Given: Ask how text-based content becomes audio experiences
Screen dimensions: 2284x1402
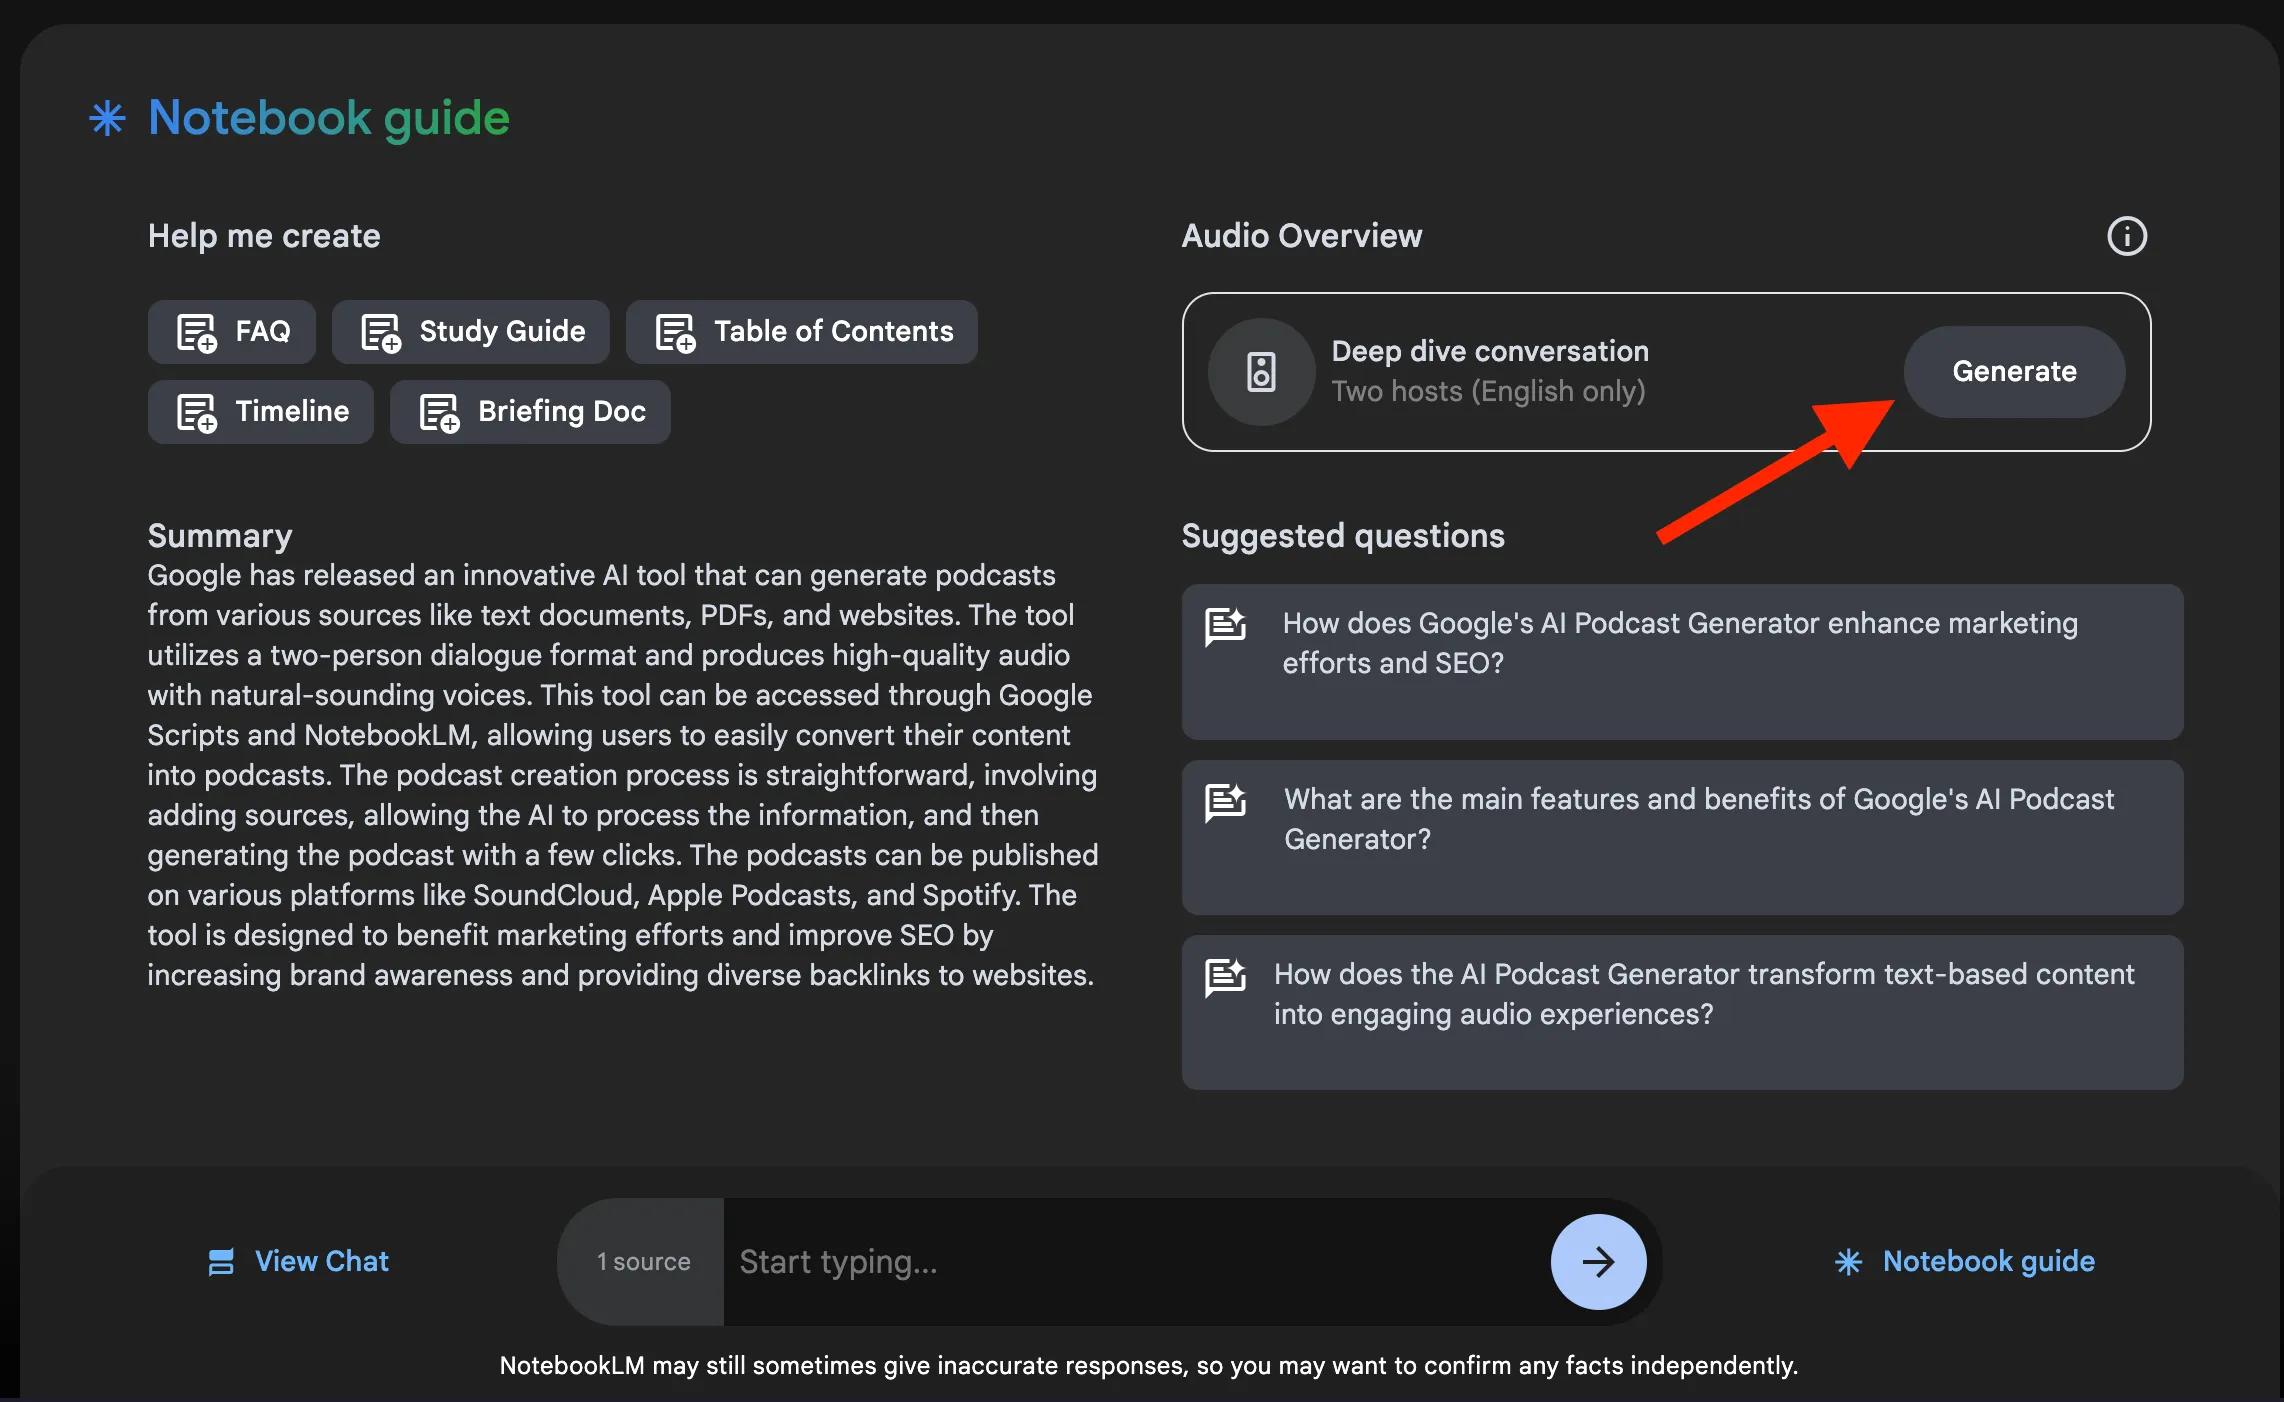Looking at the screenshot, I should click(1682, 1012).
